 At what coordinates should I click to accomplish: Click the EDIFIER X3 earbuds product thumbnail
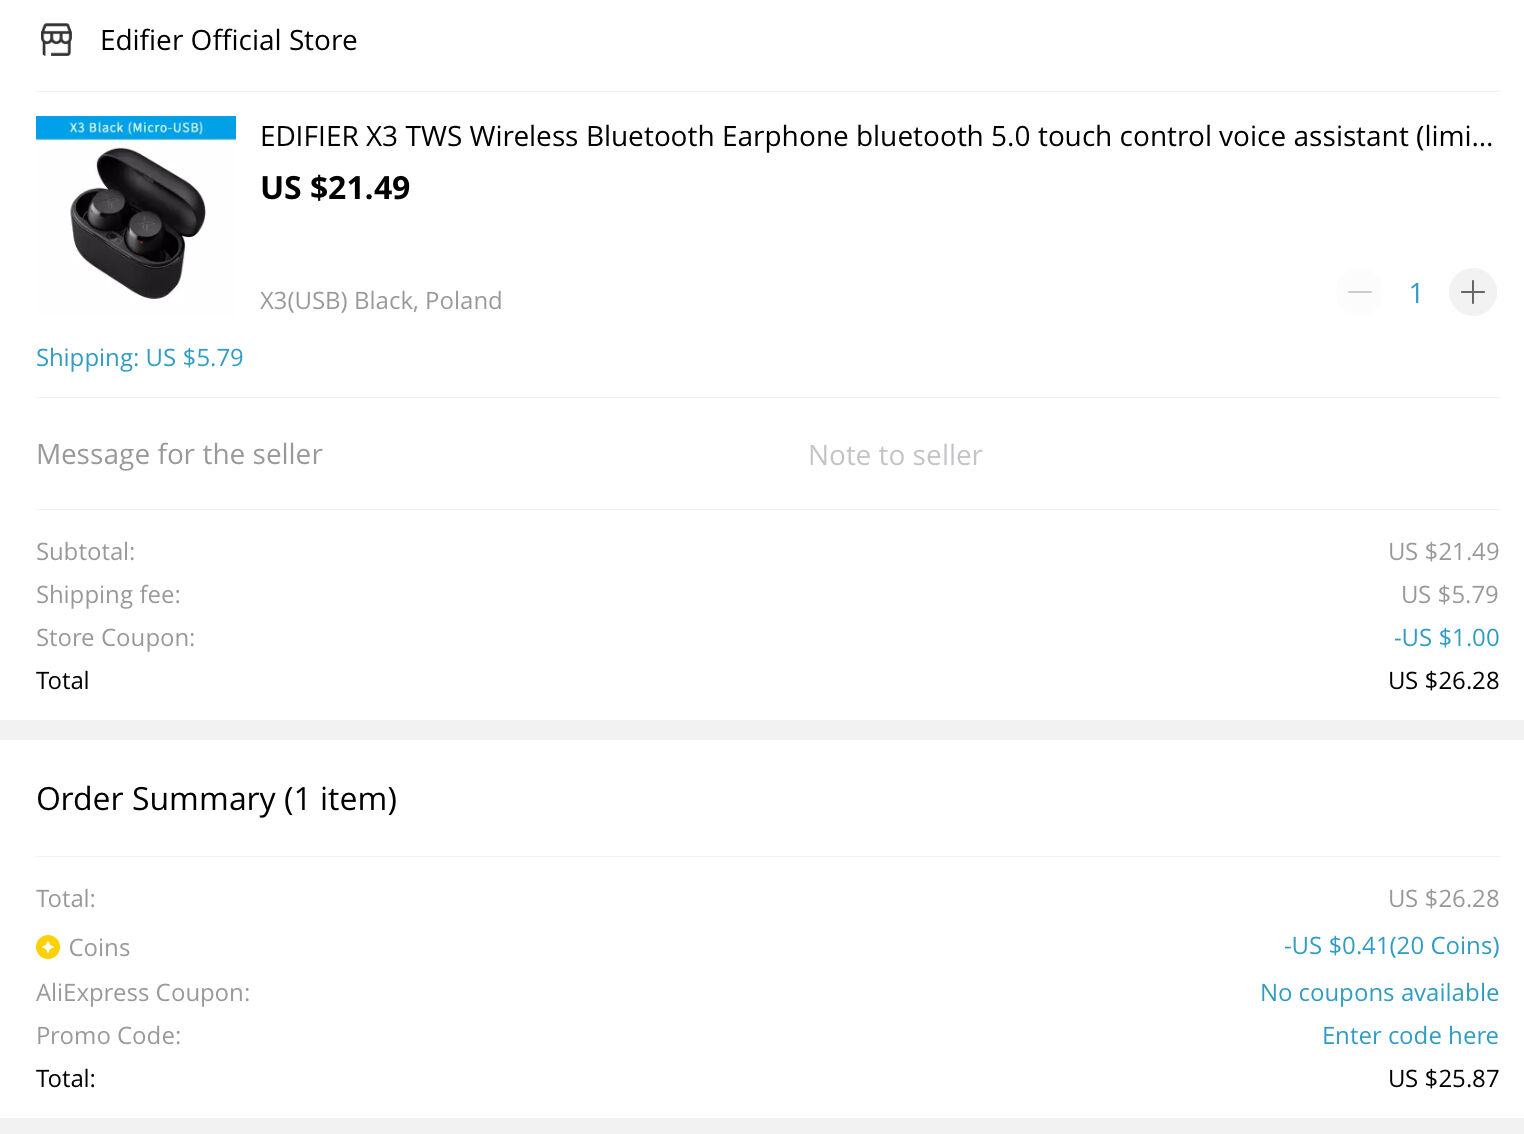(136, 214)
